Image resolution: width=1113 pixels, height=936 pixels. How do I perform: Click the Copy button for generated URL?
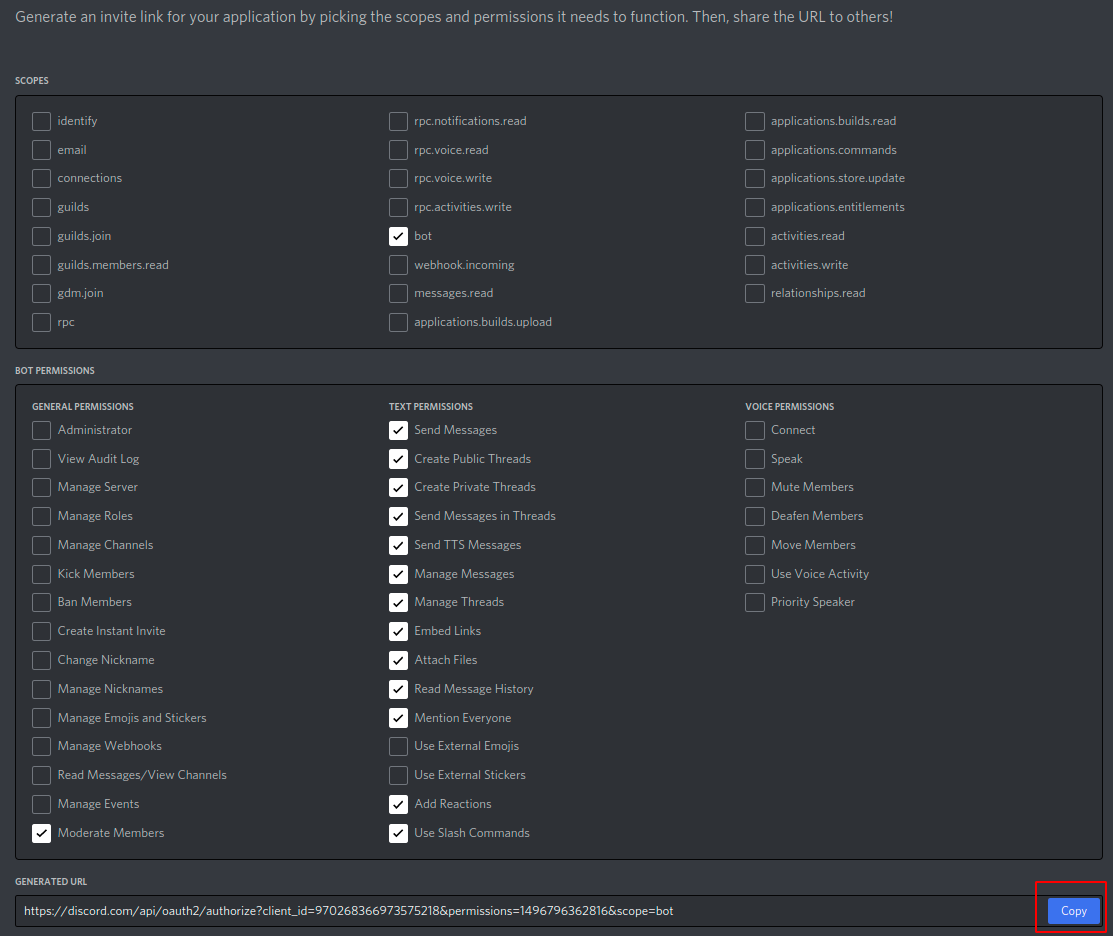tap(1073, 911)
